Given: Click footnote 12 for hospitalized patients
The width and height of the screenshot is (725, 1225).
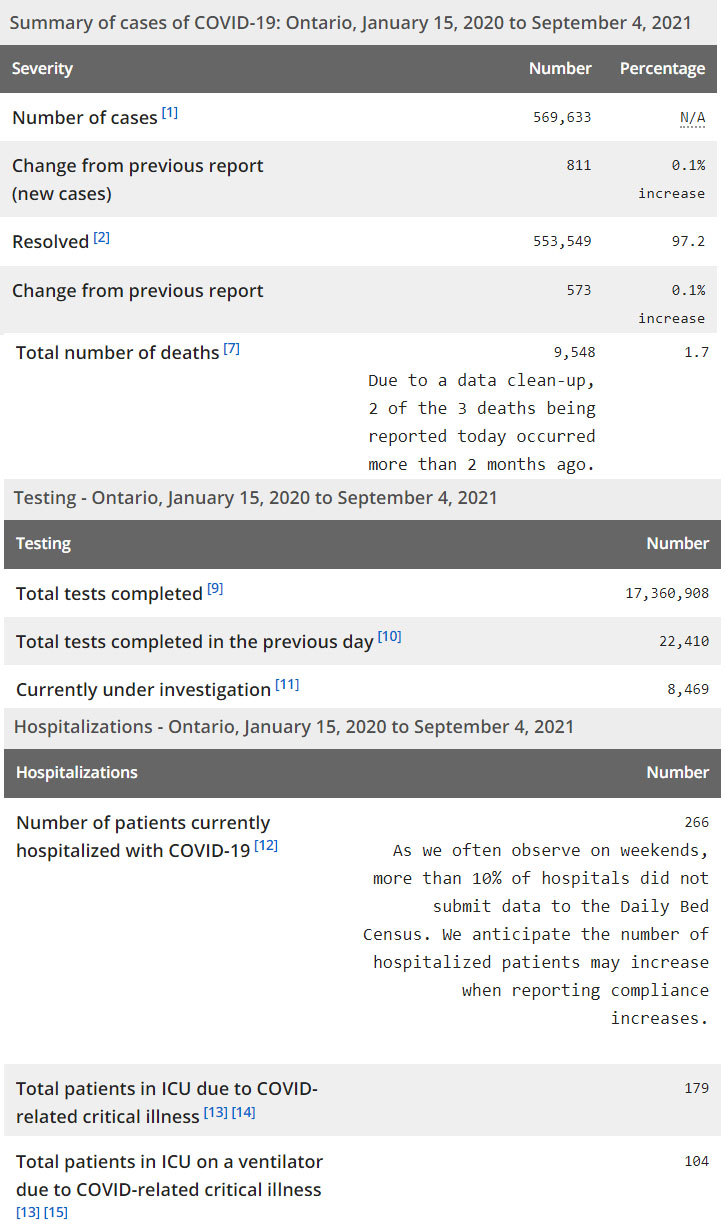Looking at the screenshot, I should [266, 846].
